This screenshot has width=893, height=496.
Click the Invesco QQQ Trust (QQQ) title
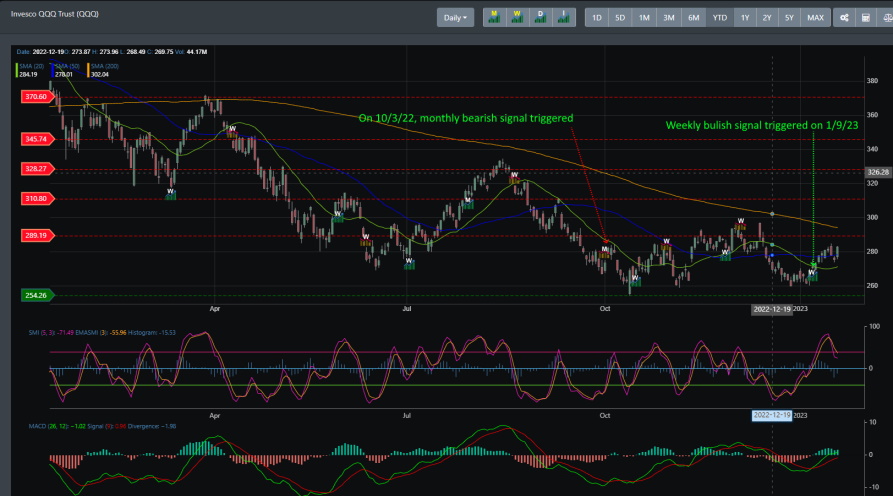55,14
